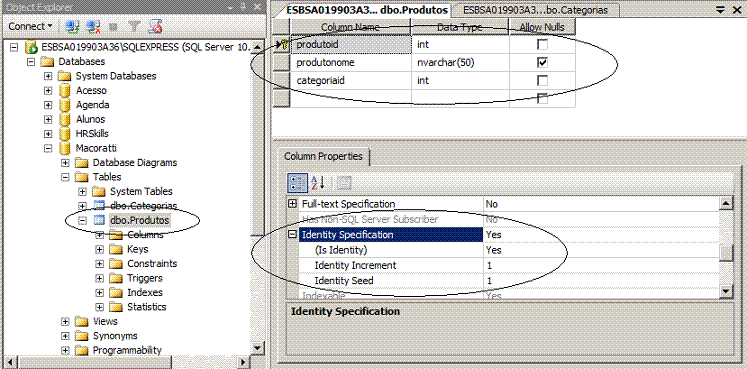Click the Filter icon in Object Explorer
This screenshot has height=369, width=747.
[135, 26]
